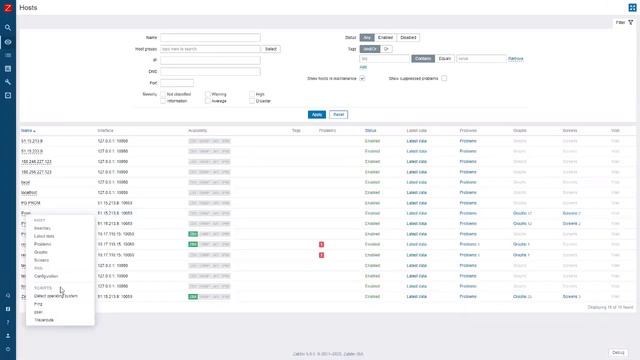Screen dimensions: 640x360
Task: Open the Administration icon in sidebar
Action: pyautogui.click(x=8, y=95)
